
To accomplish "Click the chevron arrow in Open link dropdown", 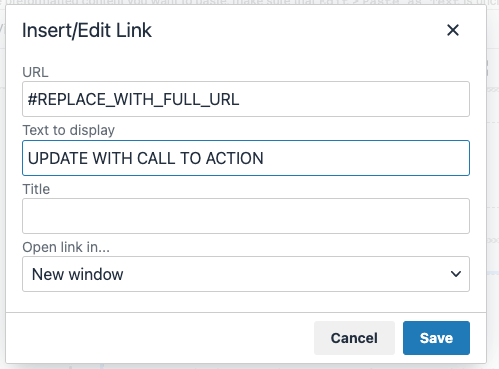I will [456, 274].
